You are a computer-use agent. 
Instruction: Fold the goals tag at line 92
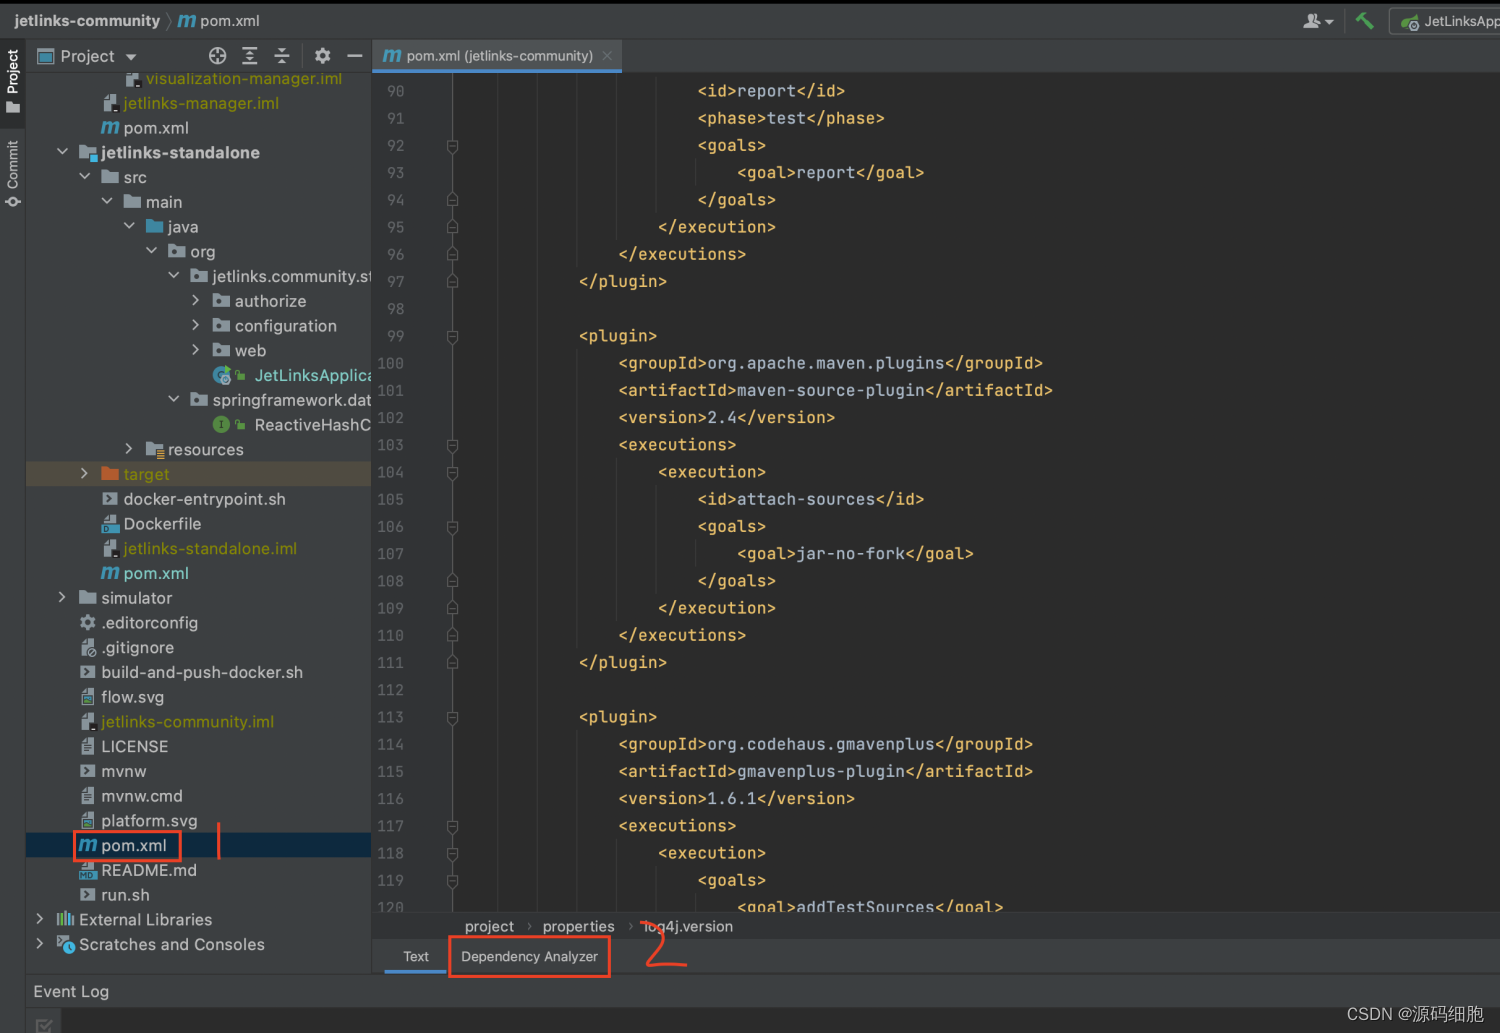point(452,146)
